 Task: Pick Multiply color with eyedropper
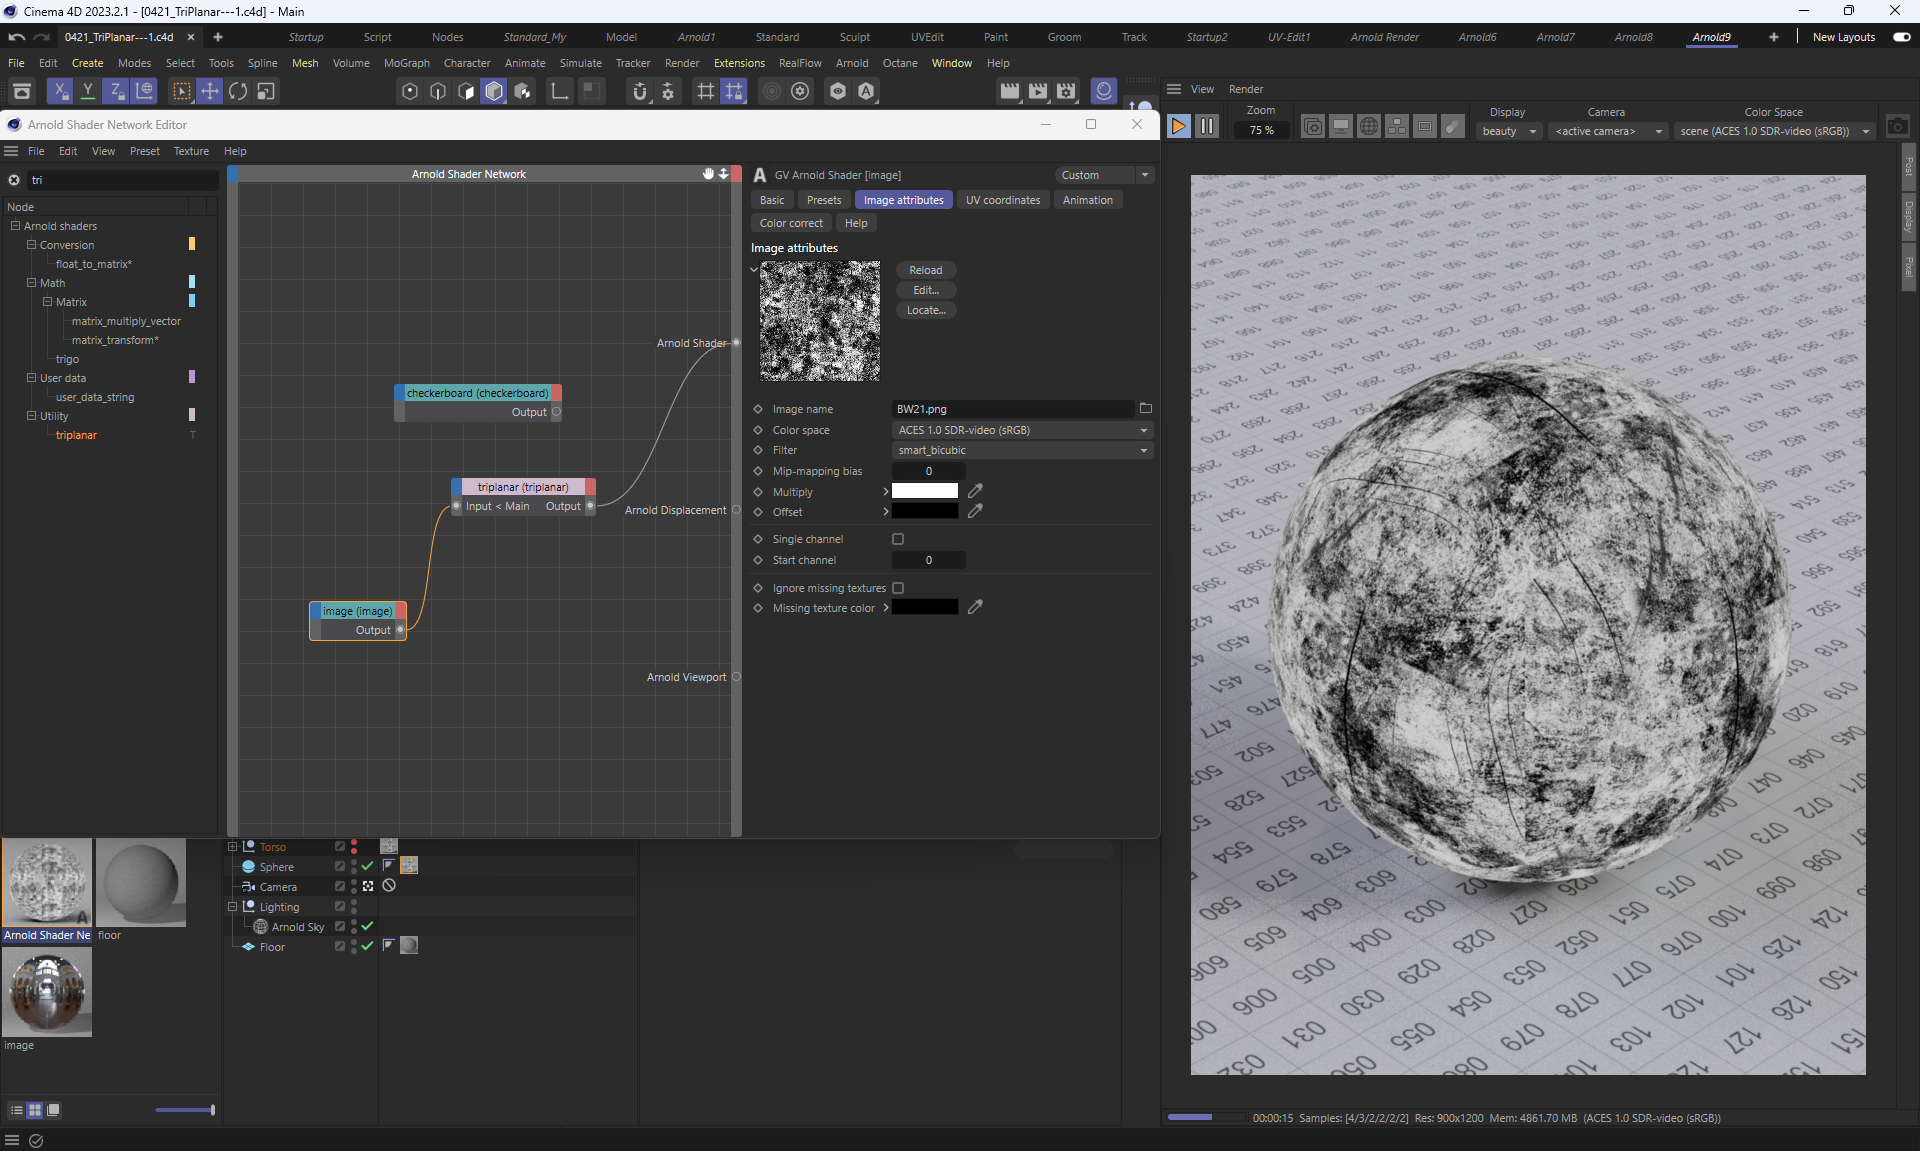tap(975, 491)
